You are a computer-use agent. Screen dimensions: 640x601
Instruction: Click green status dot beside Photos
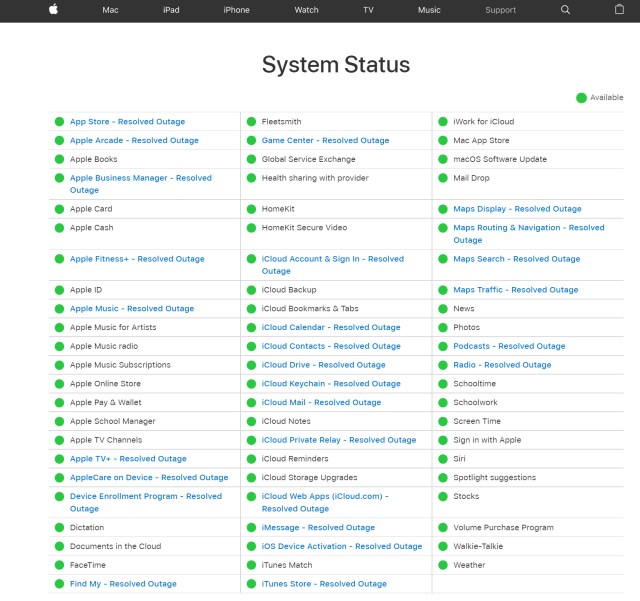tap(443, 327)
